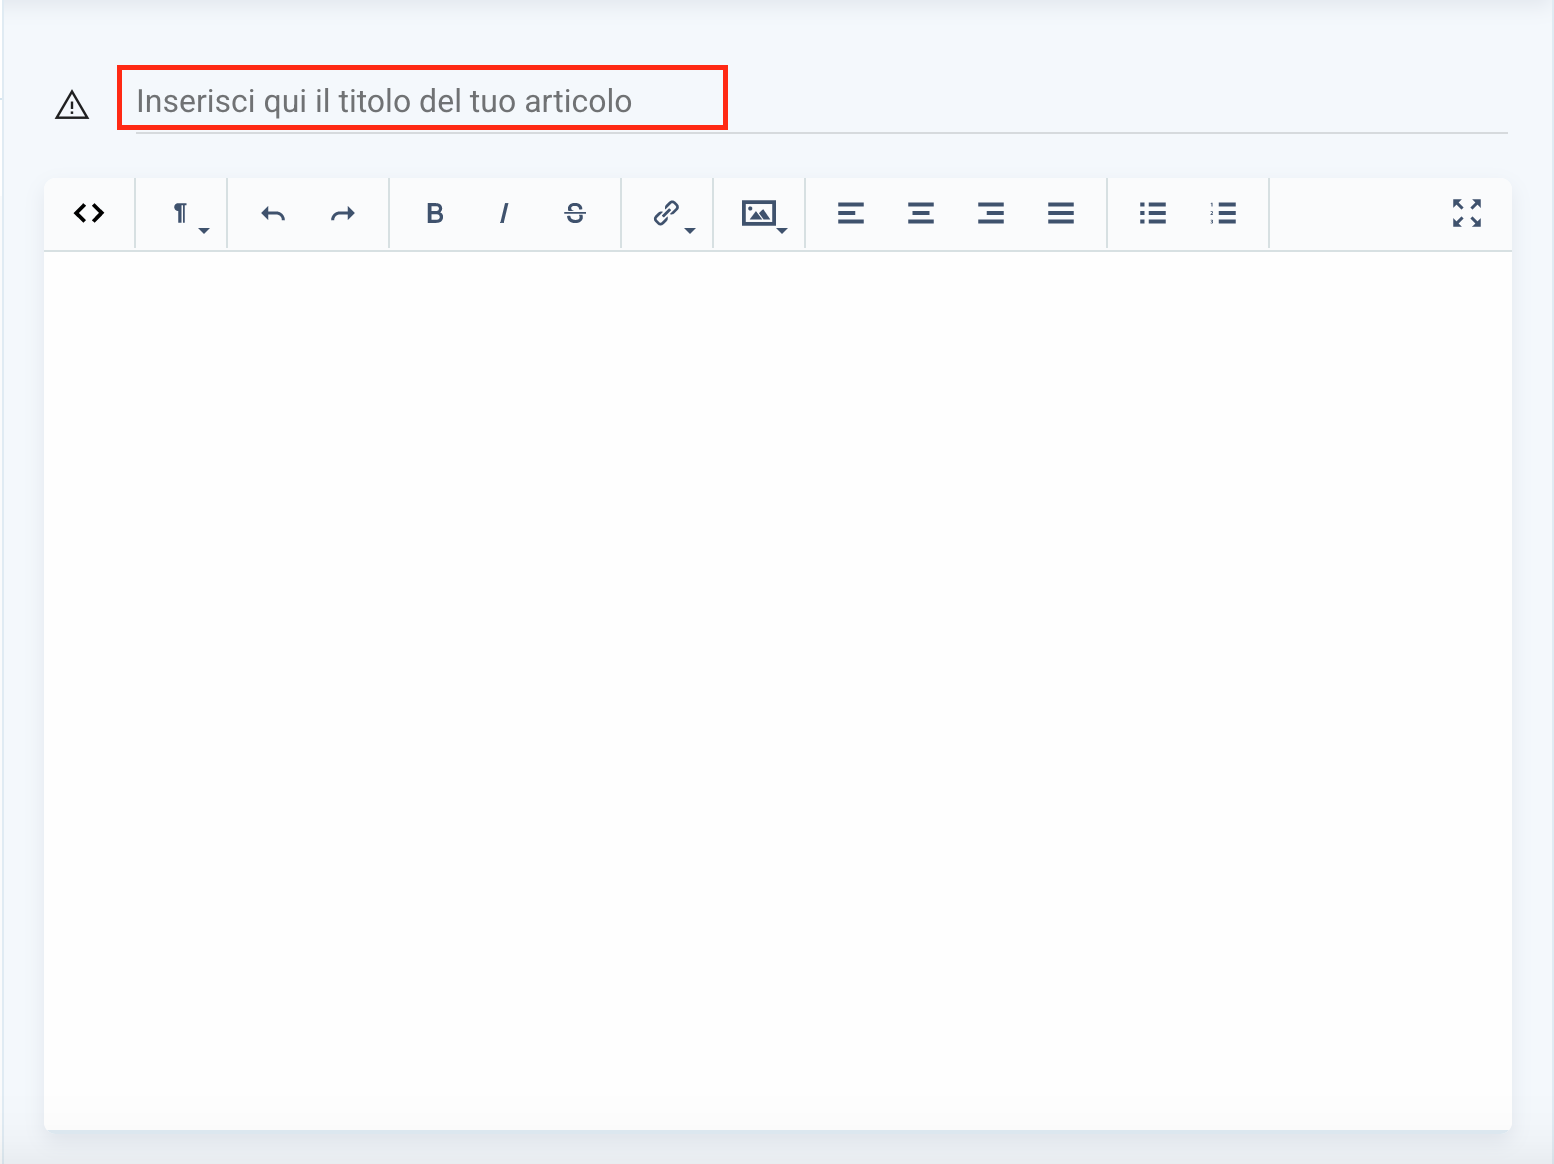Insert a bulleted list

click(x=1153, y=213)
